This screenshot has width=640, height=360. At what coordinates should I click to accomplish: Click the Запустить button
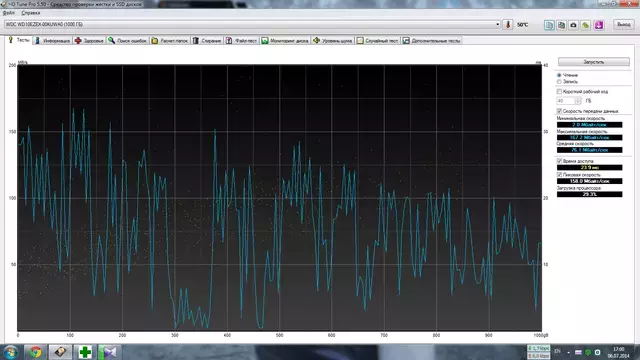[x=593, y=62]
